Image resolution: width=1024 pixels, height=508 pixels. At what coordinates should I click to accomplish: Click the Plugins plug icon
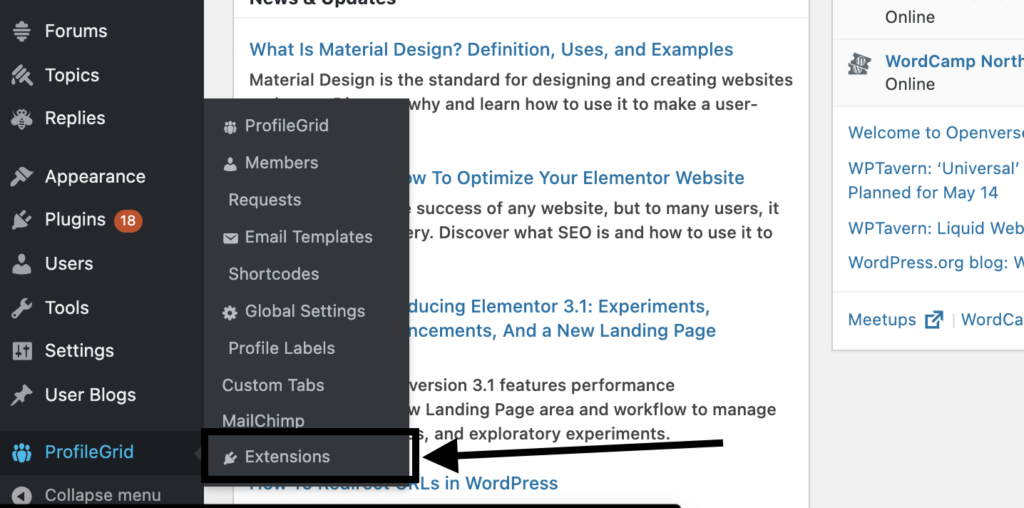click(x=22, y=220)
